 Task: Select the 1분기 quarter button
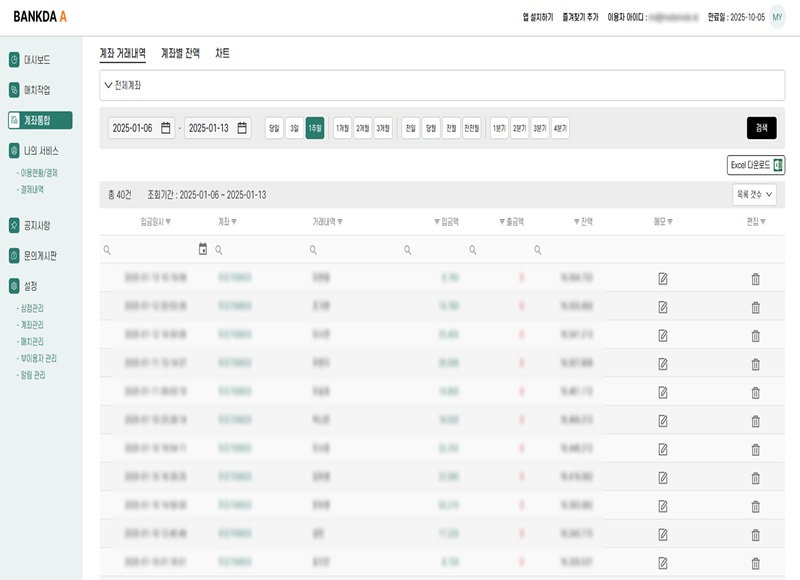[x=499, y=128]
